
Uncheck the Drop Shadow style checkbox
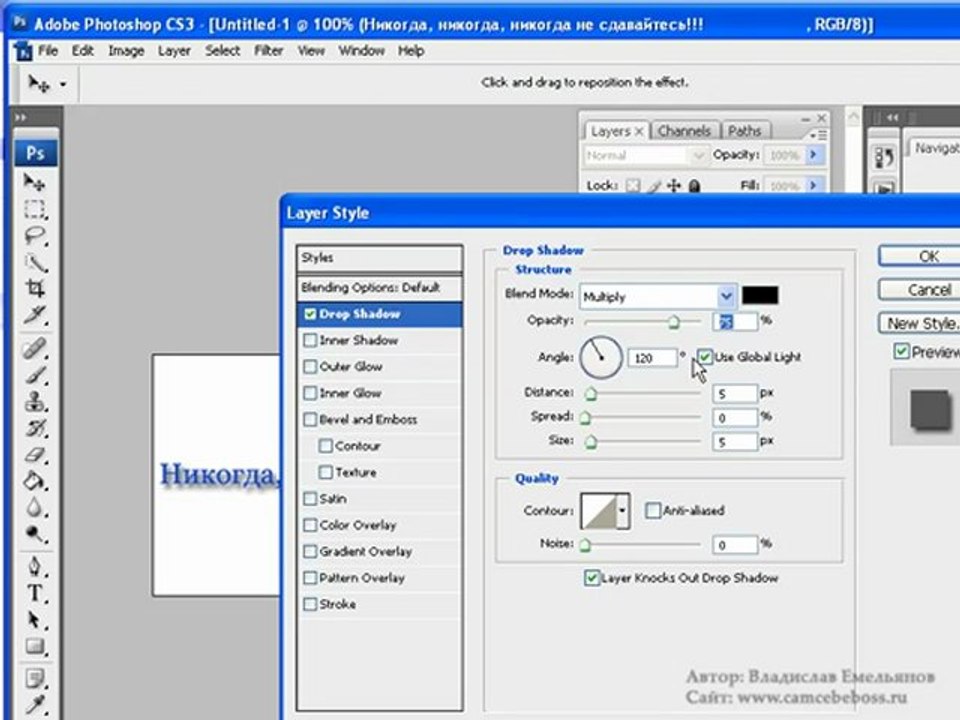[310, 314]
